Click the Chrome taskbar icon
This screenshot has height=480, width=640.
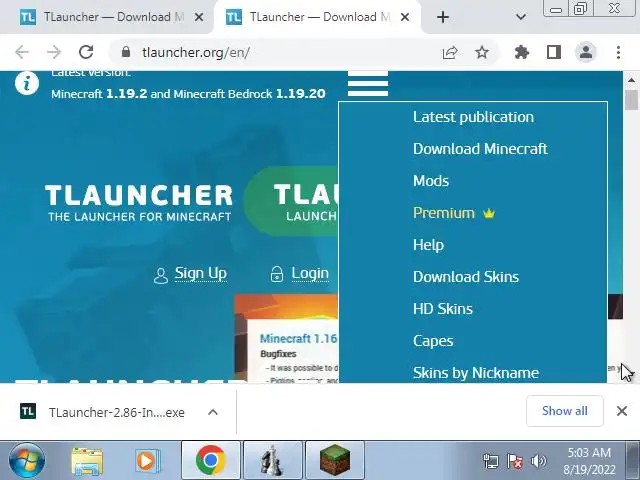(211, 460)
